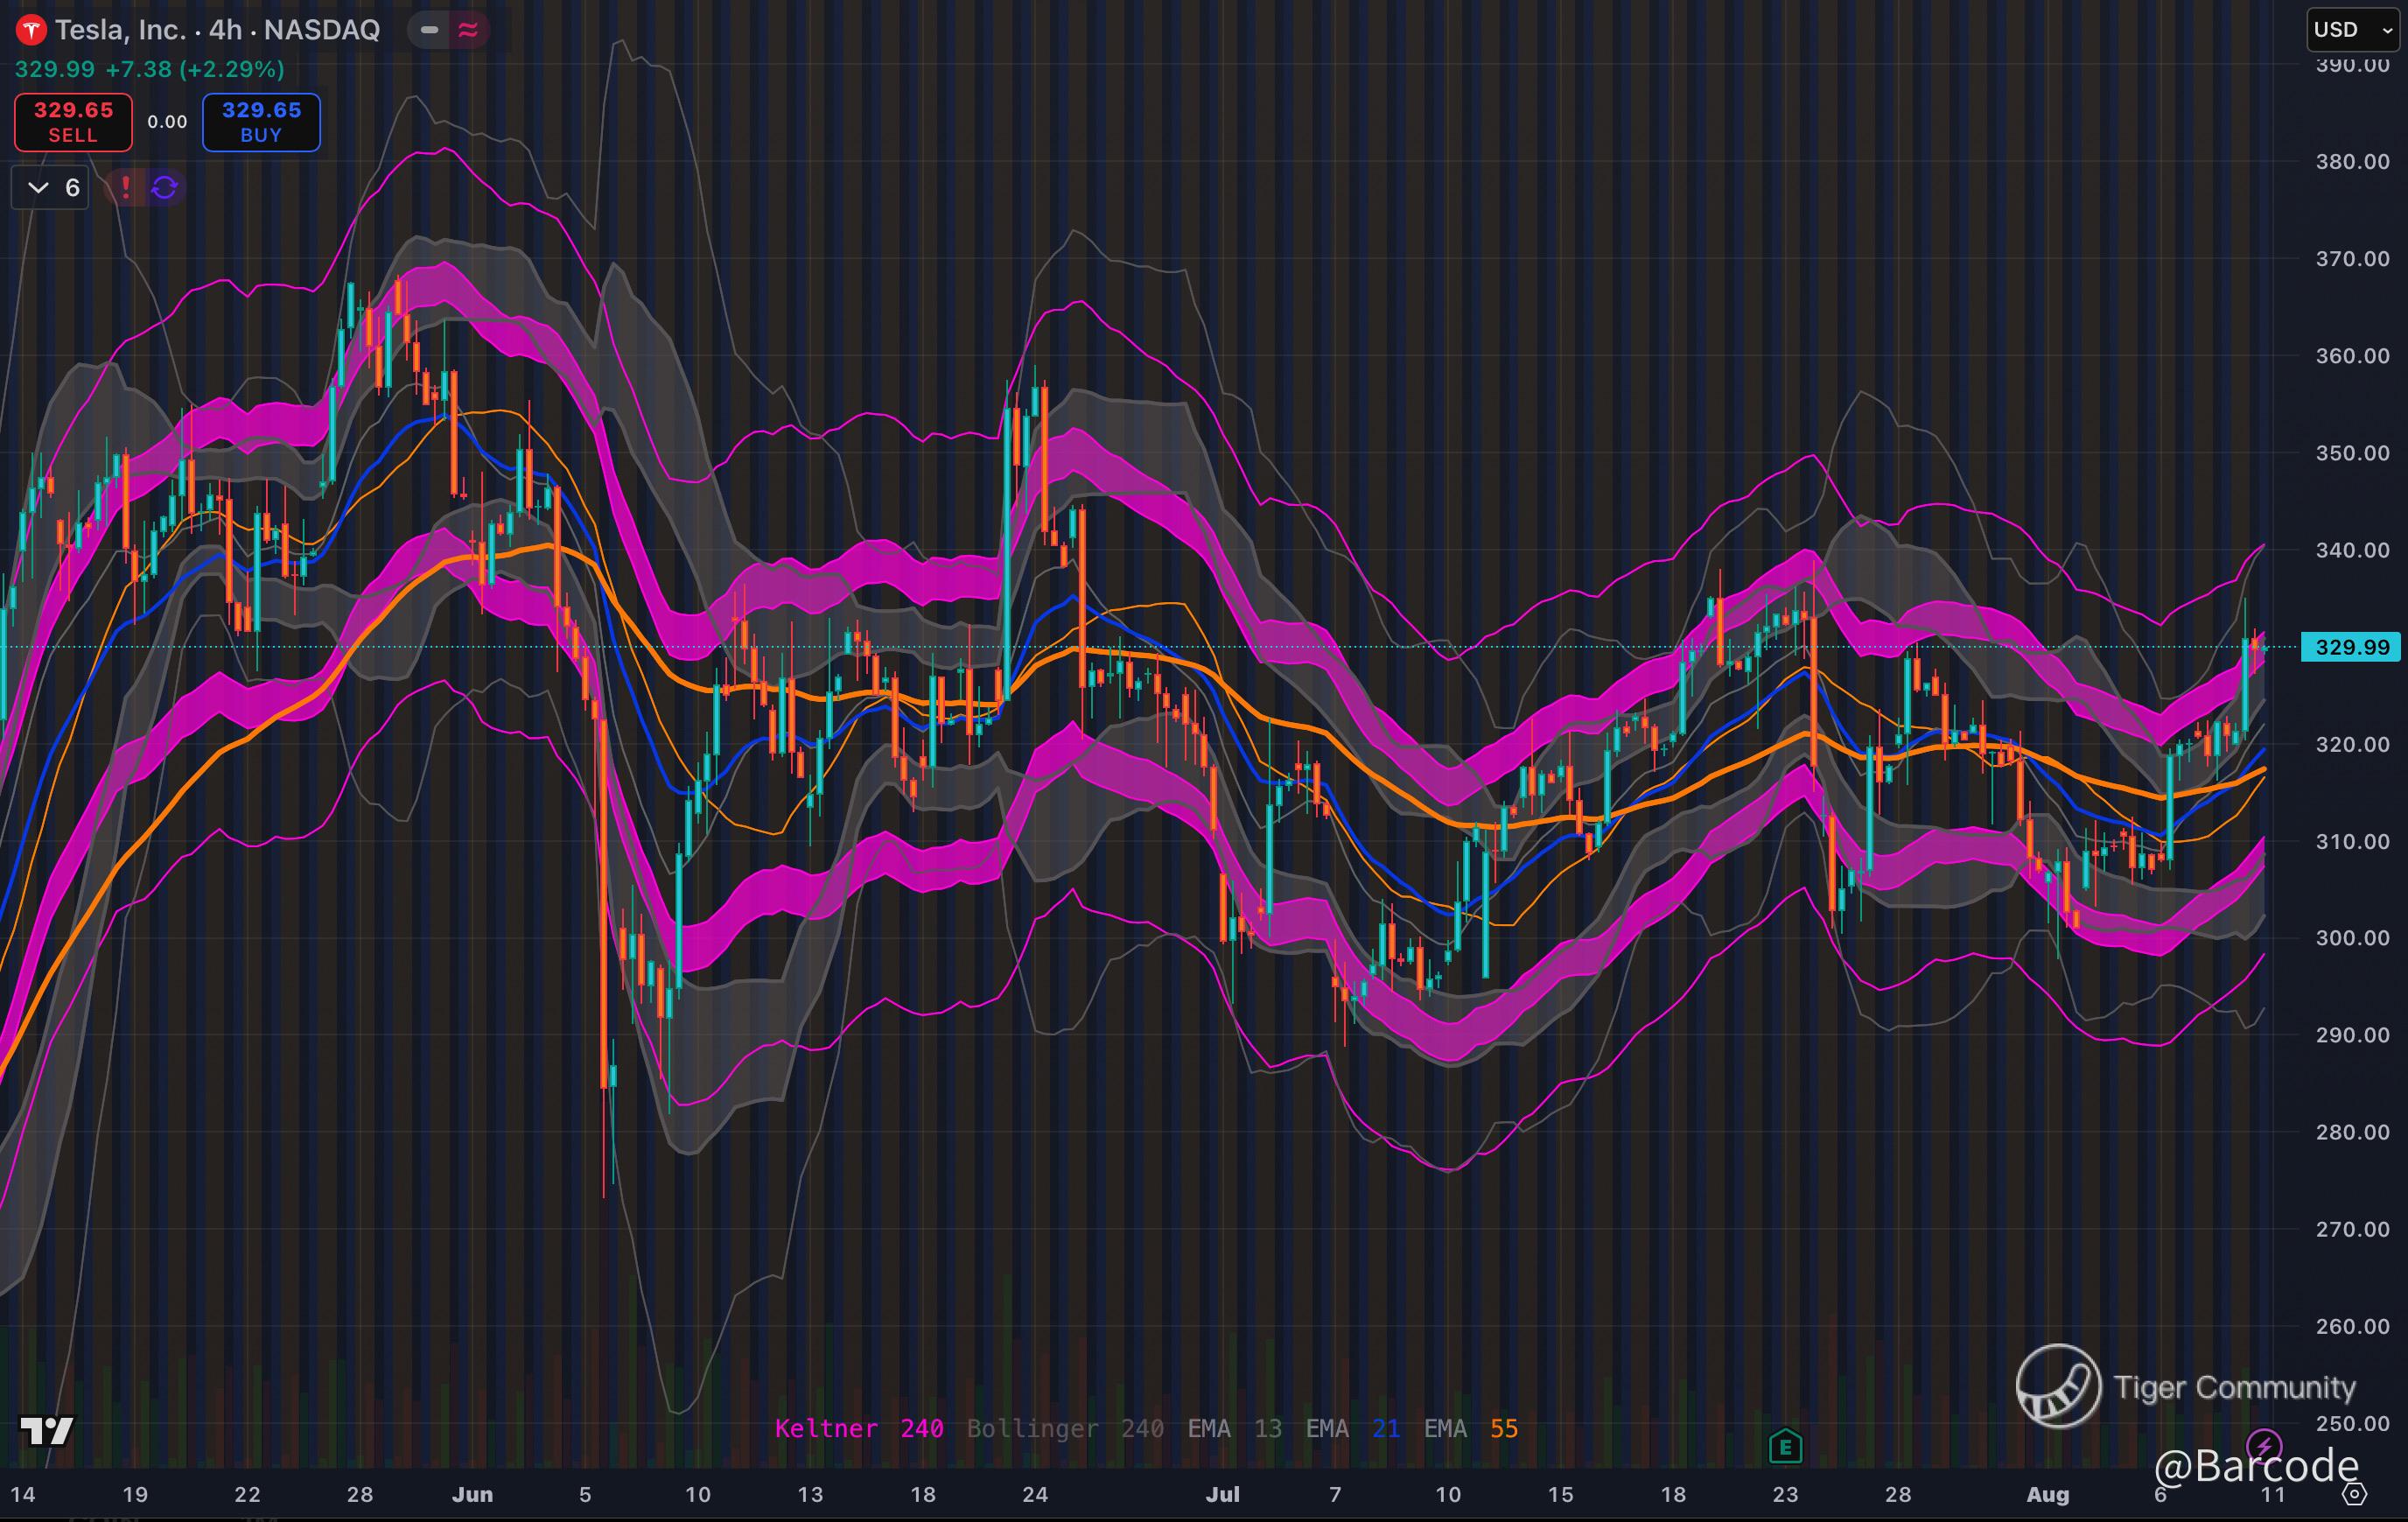
Task: Toggle the pink approximately-equal indicator button
Action: 468,30
